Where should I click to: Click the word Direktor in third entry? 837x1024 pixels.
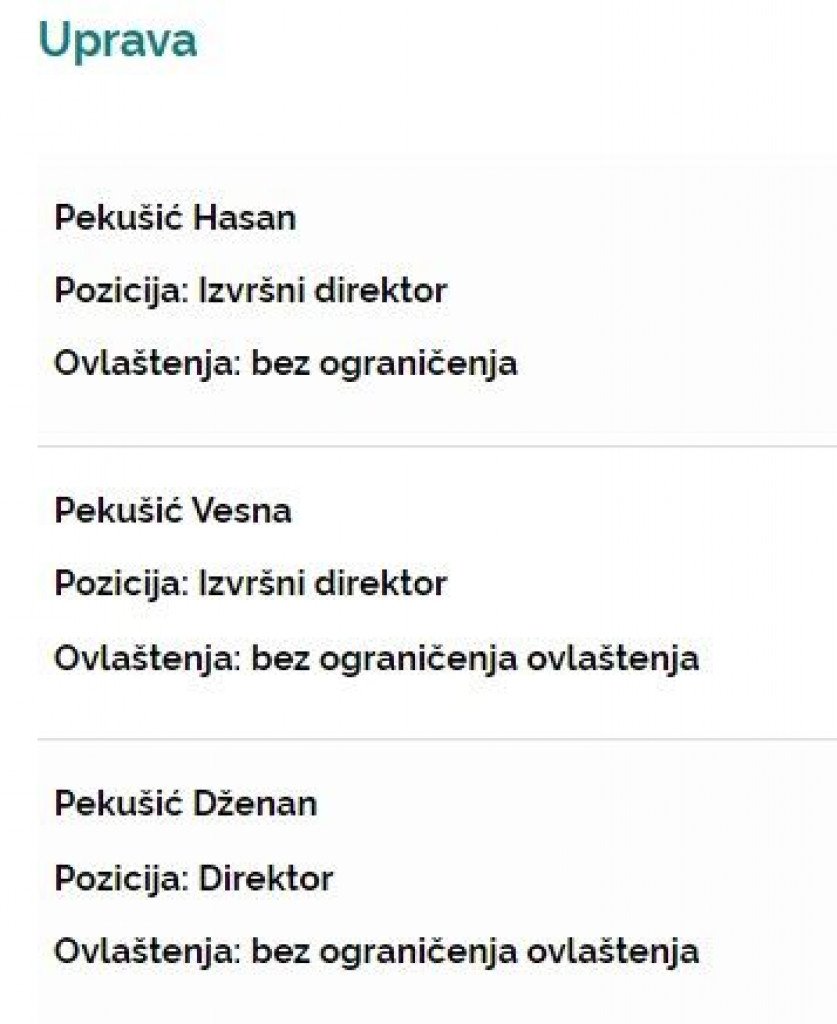(266, 878)
